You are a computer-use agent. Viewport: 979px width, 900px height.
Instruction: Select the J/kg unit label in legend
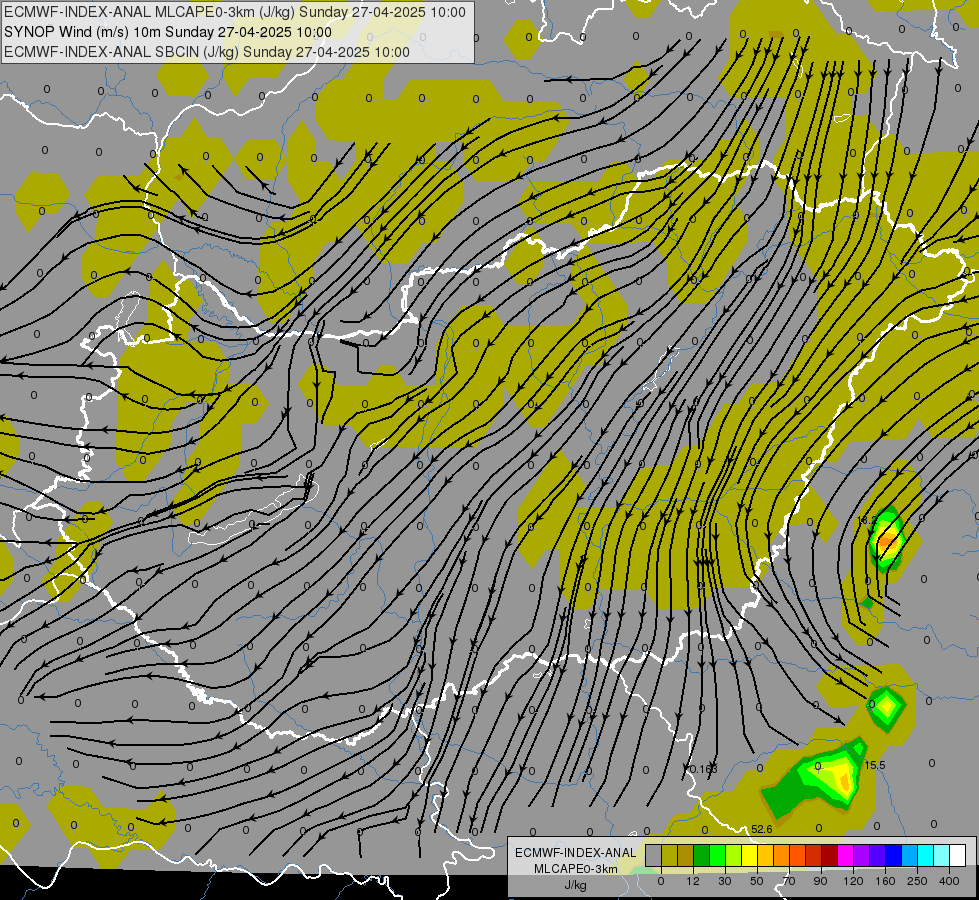click(x=576, y=885)
